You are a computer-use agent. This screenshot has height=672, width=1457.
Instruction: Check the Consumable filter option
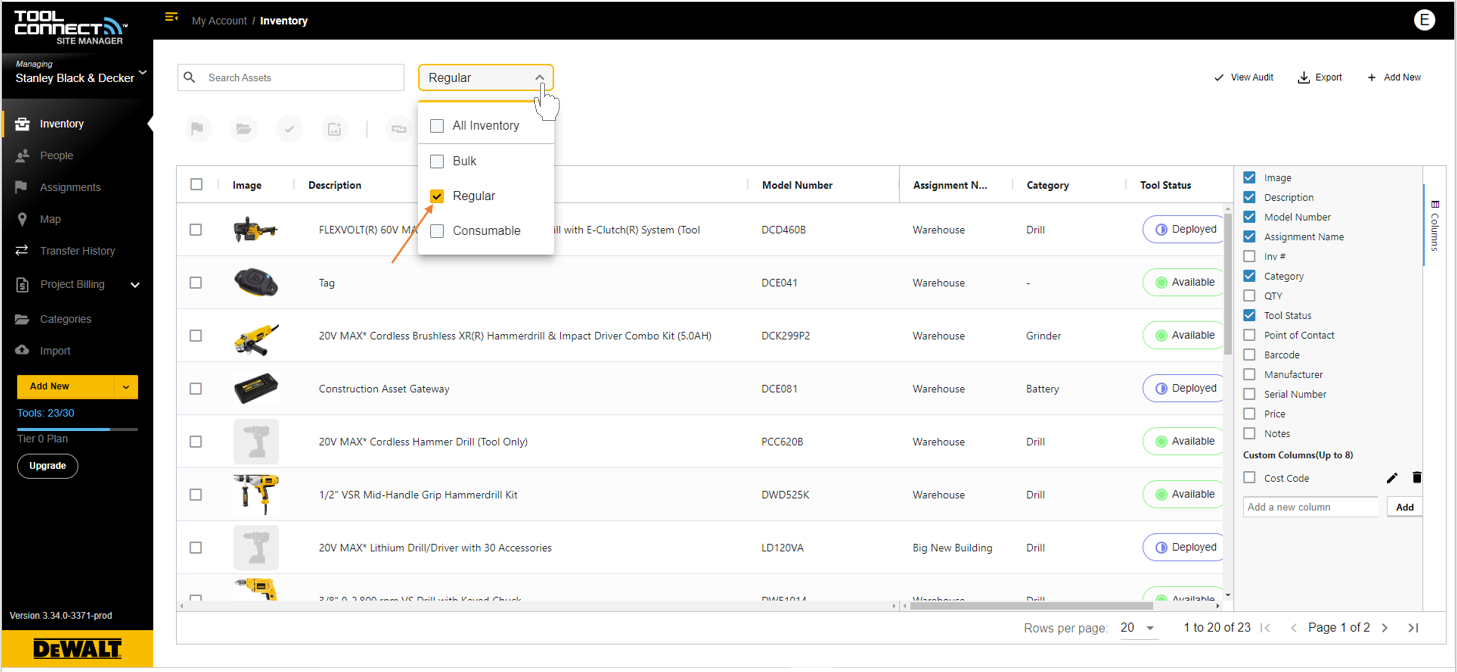(437, 231)
